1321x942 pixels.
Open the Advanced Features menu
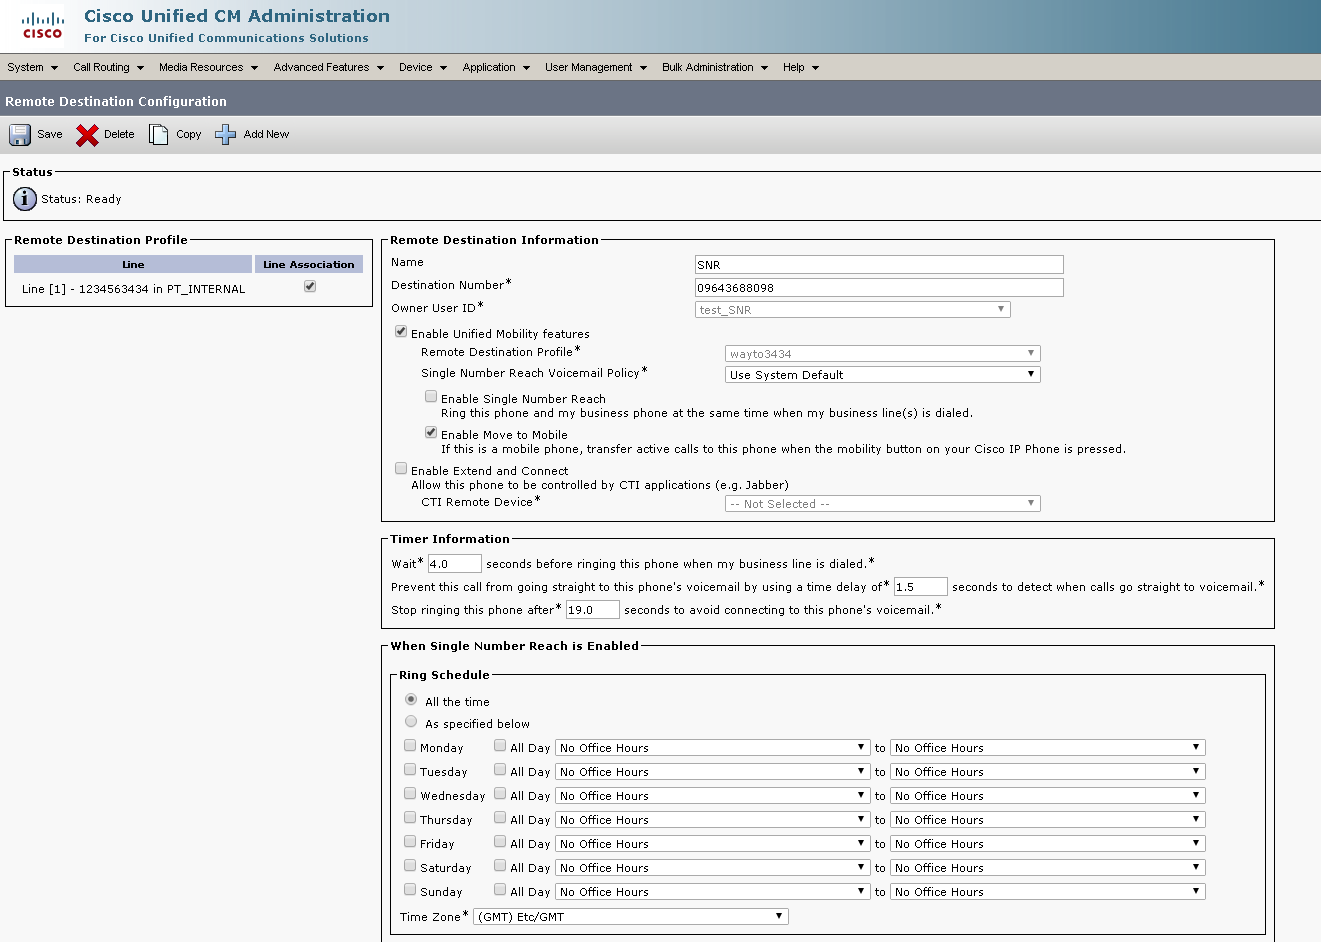click(x=328, y=67)
